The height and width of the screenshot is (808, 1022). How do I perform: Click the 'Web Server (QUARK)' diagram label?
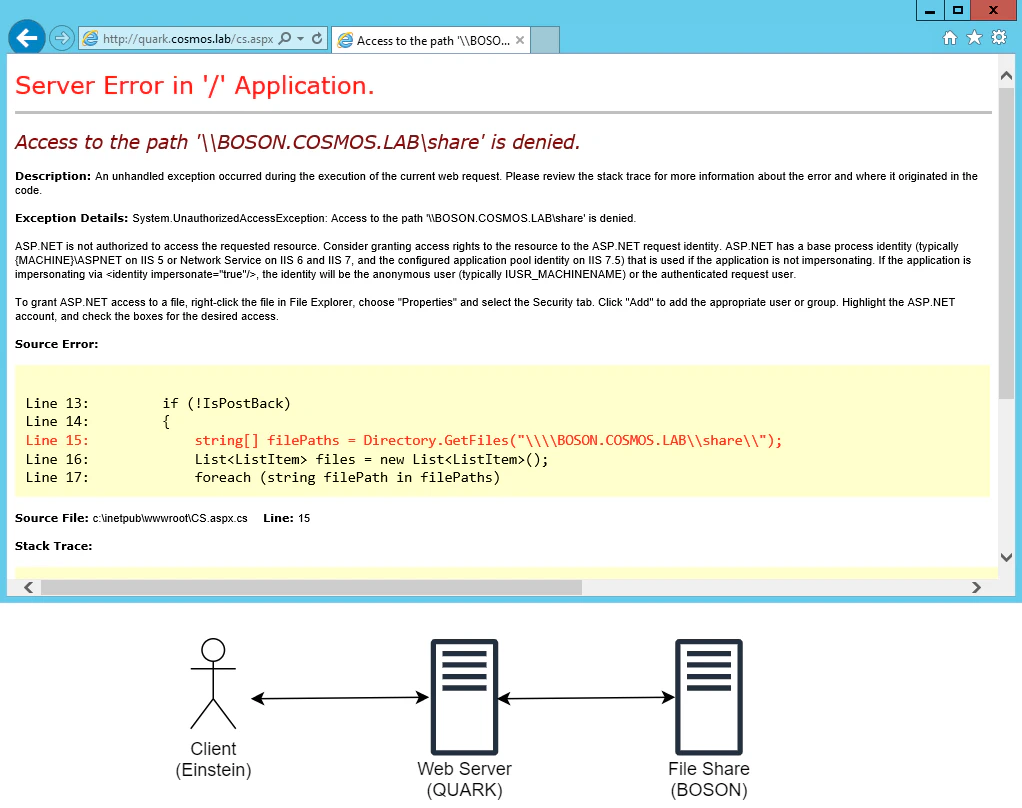465,779
